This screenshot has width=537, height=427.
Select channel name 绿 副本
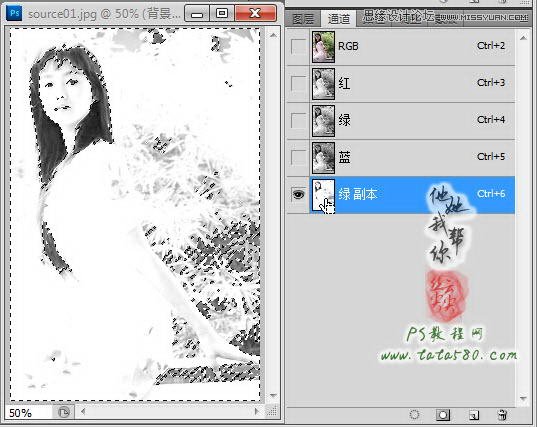(x=358, y=194)
